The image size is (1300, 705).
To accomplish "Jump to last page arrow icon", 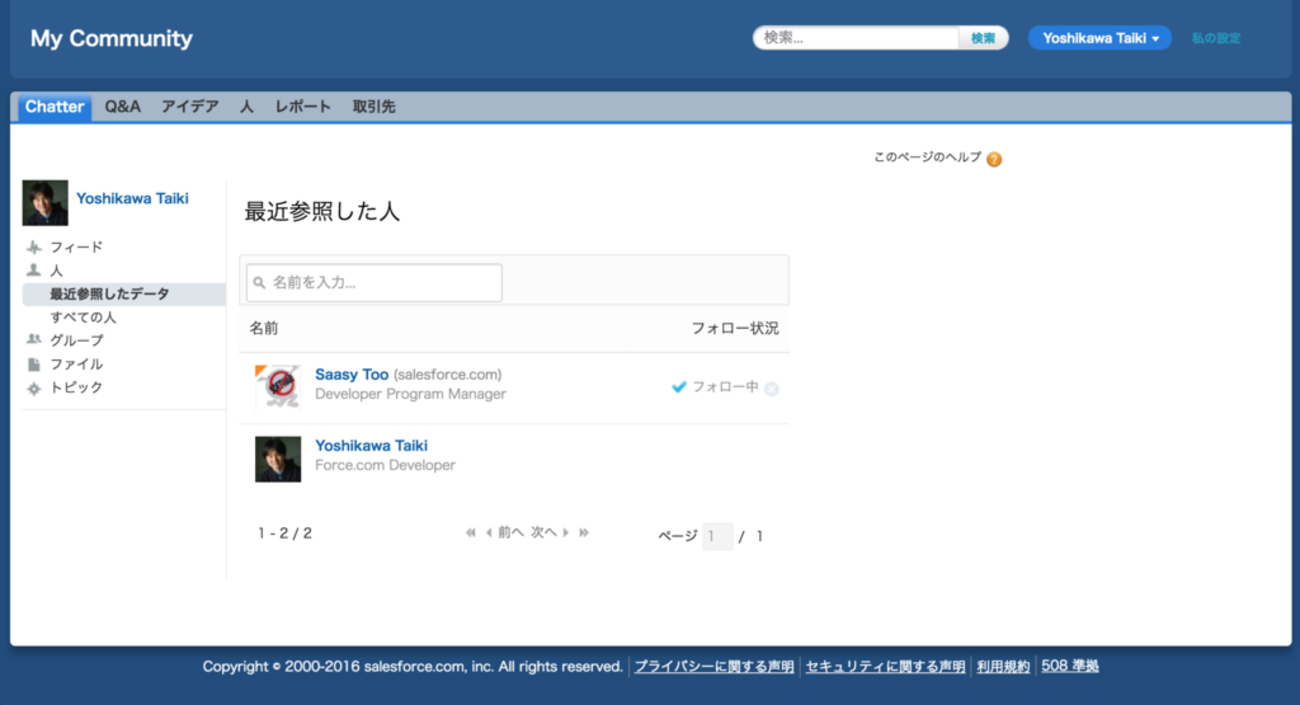I will [x=584, y=533].
